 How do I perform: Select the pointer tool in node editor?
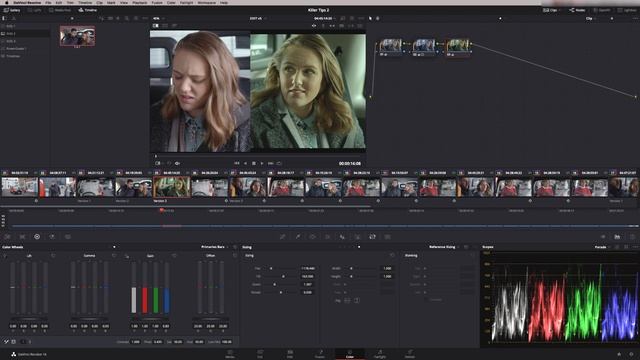[x=371, y=18]
